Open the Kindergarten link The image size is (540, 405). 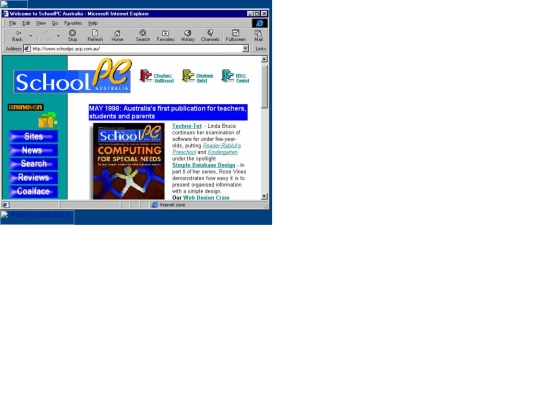222,152
